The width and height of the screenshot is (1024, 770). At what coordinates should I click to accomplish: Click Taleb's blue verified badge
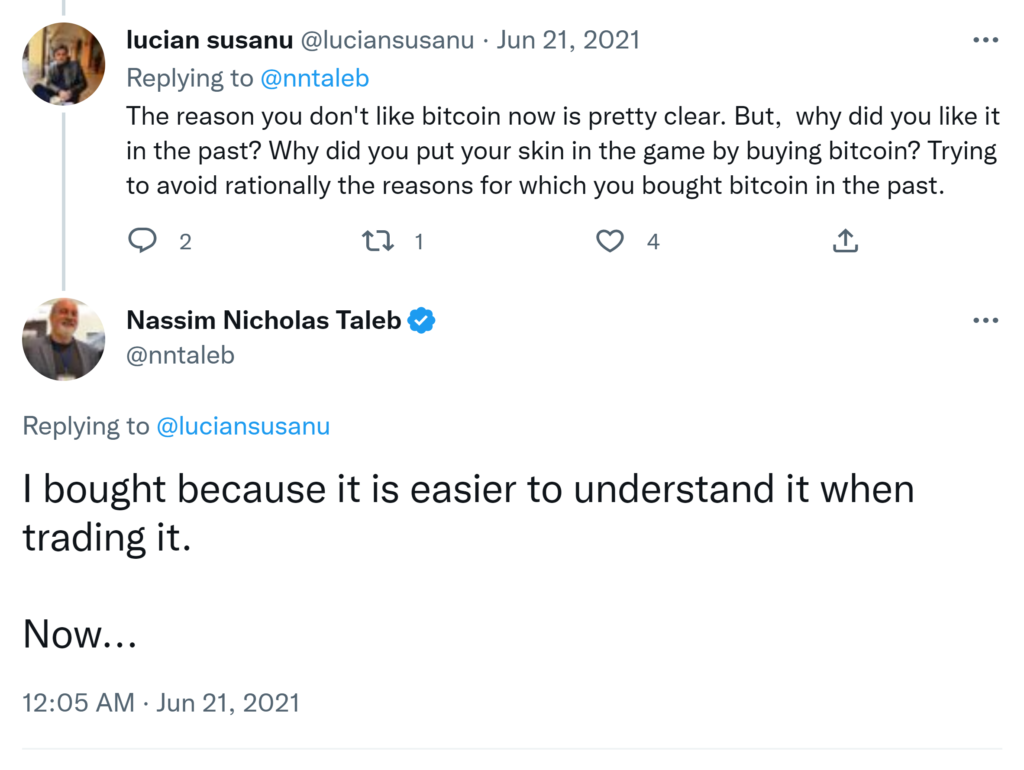tap(422, 320)
